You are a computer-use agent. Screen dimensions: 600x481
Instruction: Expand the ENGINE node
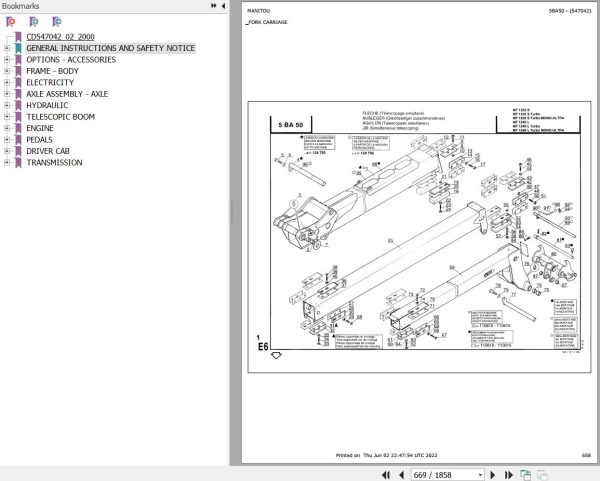7,128
